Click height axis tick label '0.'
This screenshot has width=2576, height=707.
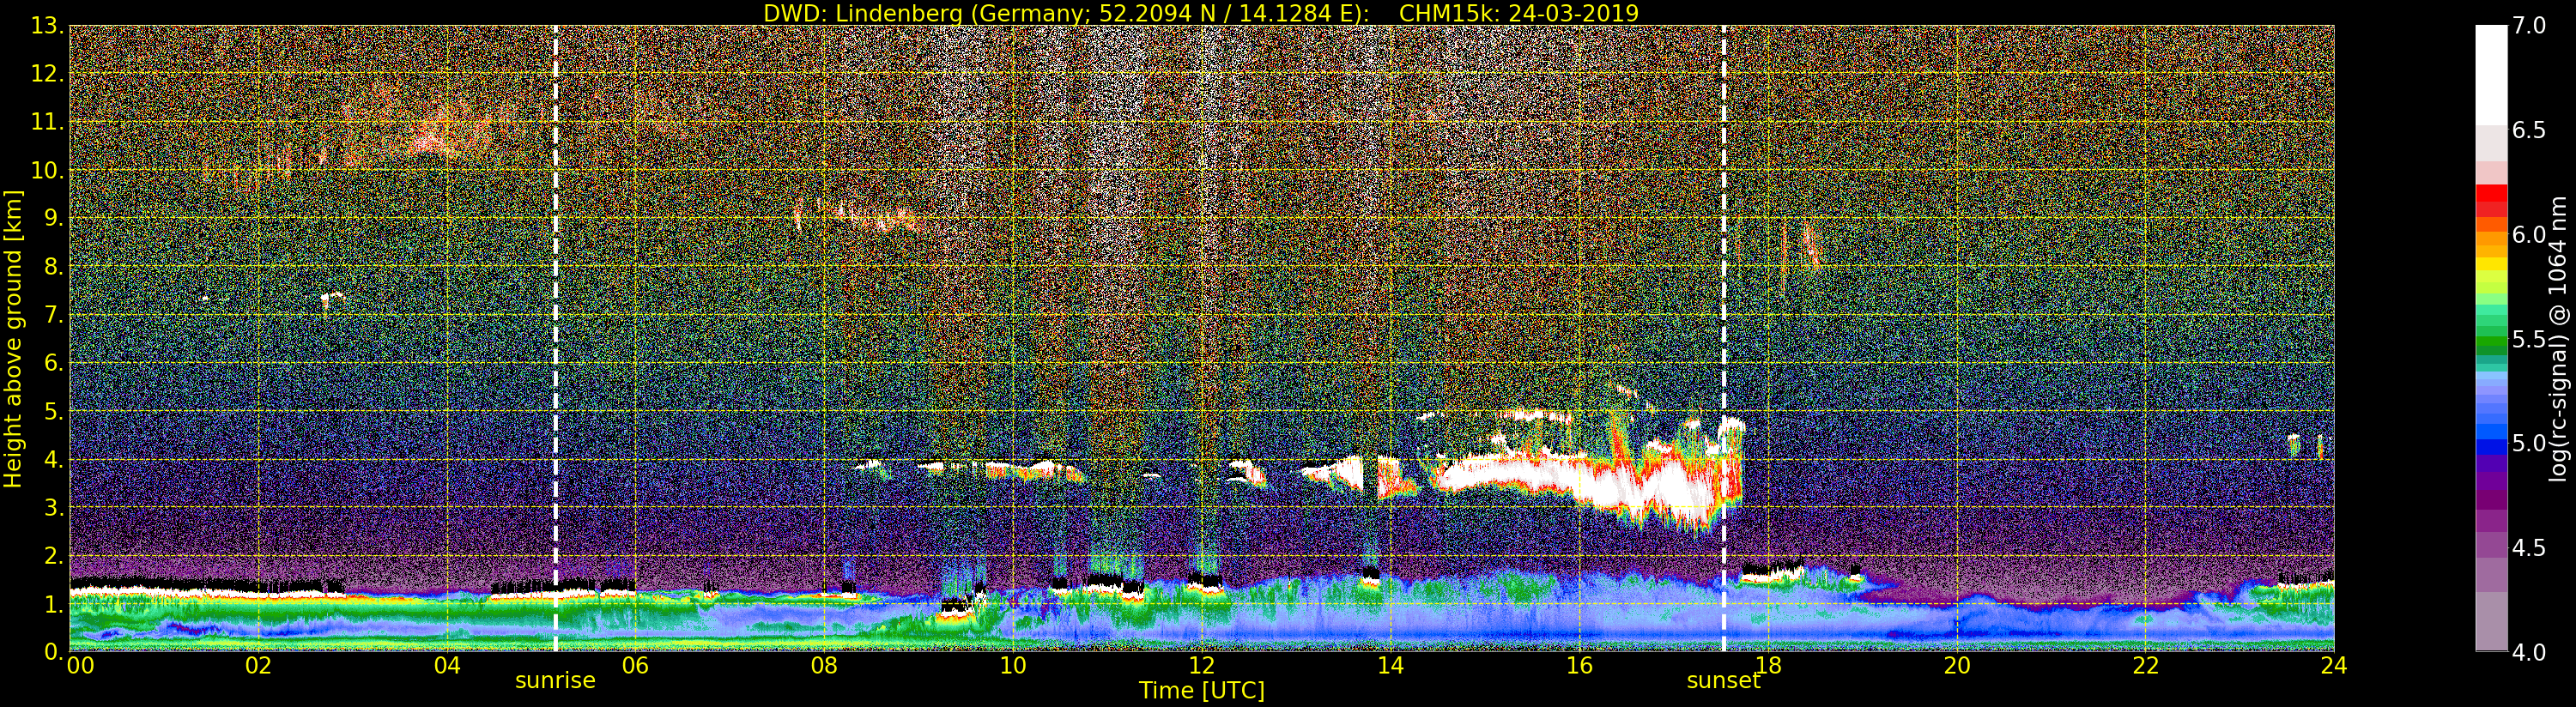[53, 652]
